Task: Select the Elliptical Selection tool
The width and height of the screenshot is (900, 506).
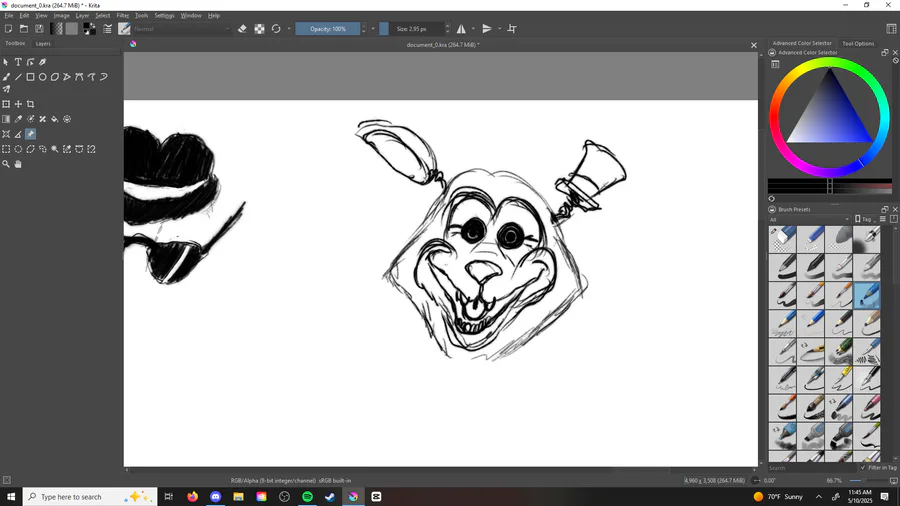Action: point(18,149)
